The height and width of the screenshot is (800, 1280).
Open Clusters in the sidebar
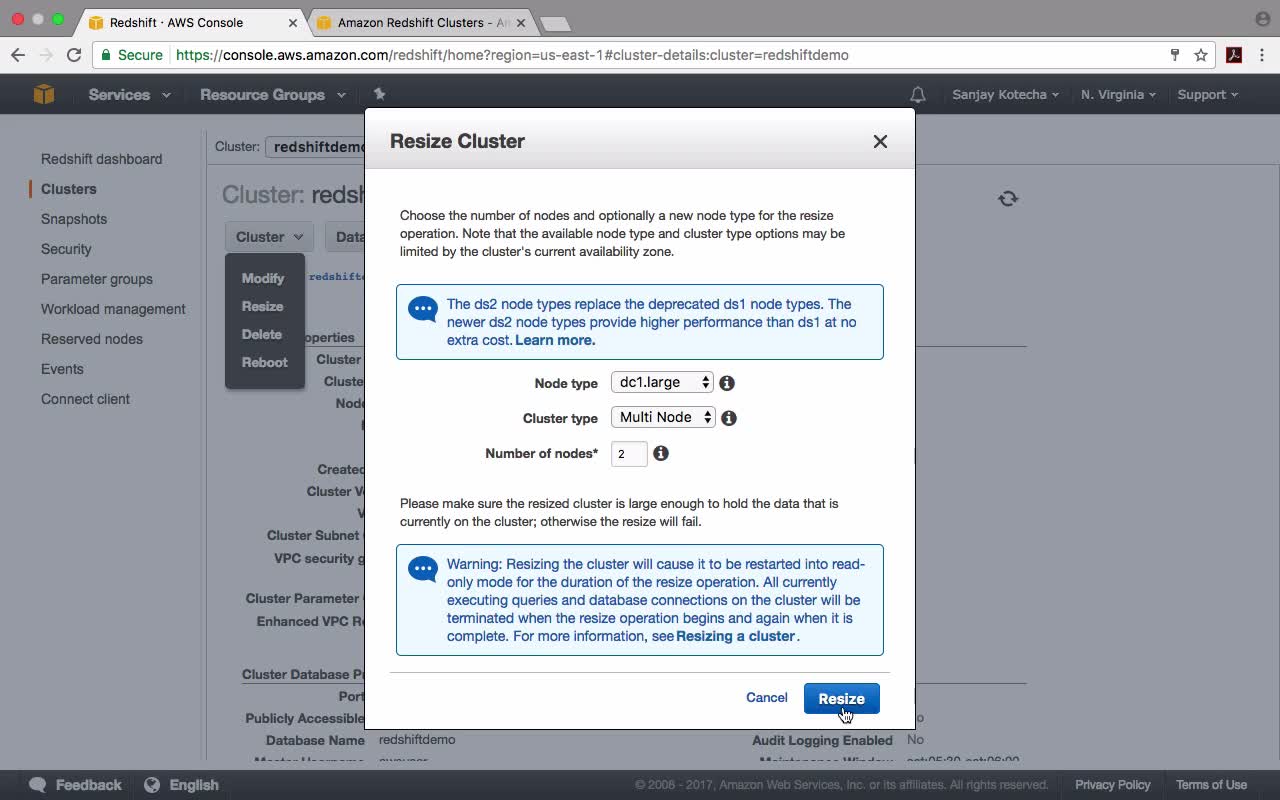click(69, 189)
